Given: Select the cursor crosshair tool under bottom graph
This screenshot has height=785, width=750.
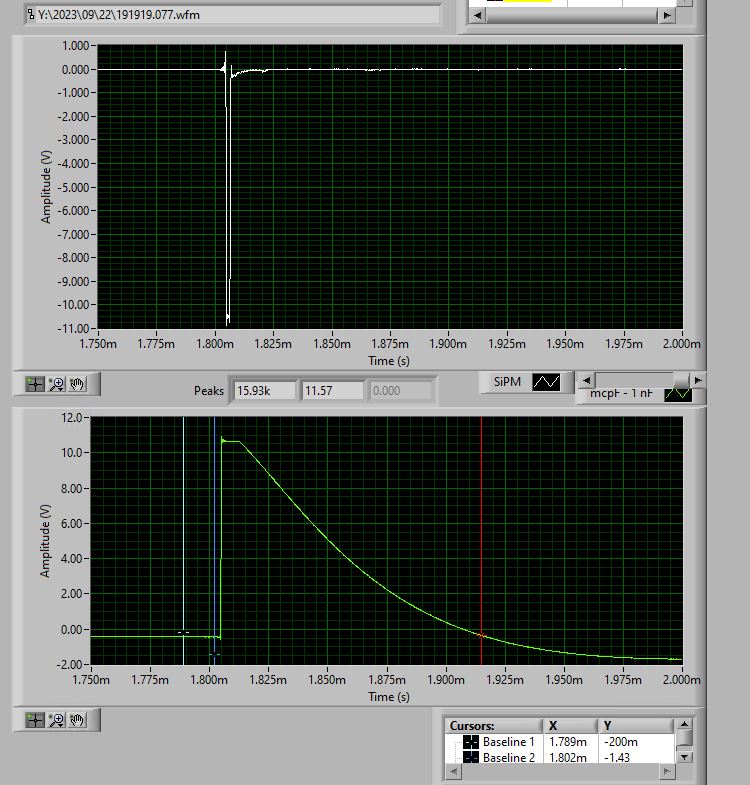Looking at the screenshot, I should click(35, 720).
